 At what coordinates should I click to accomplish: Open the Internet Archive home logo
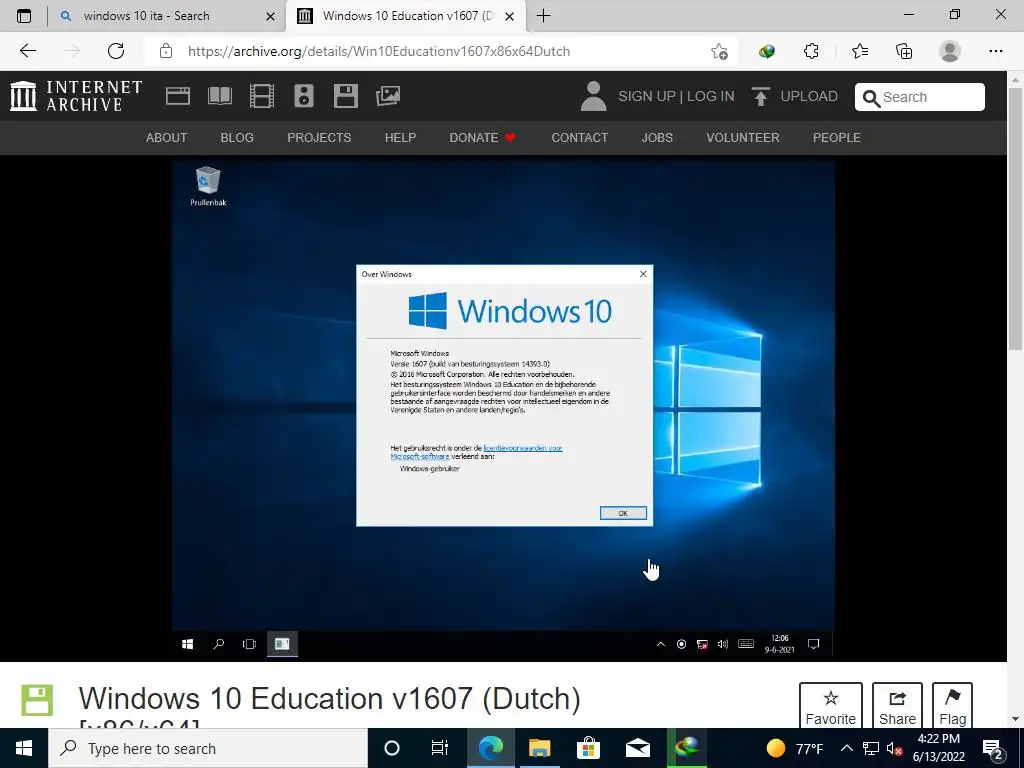76,96
